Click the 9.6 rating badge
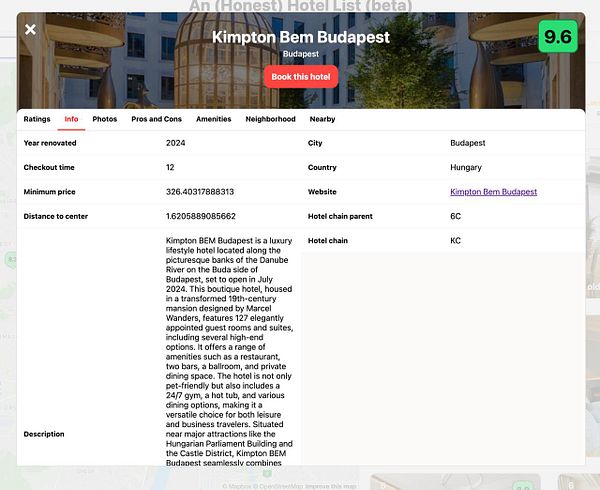 558,36
